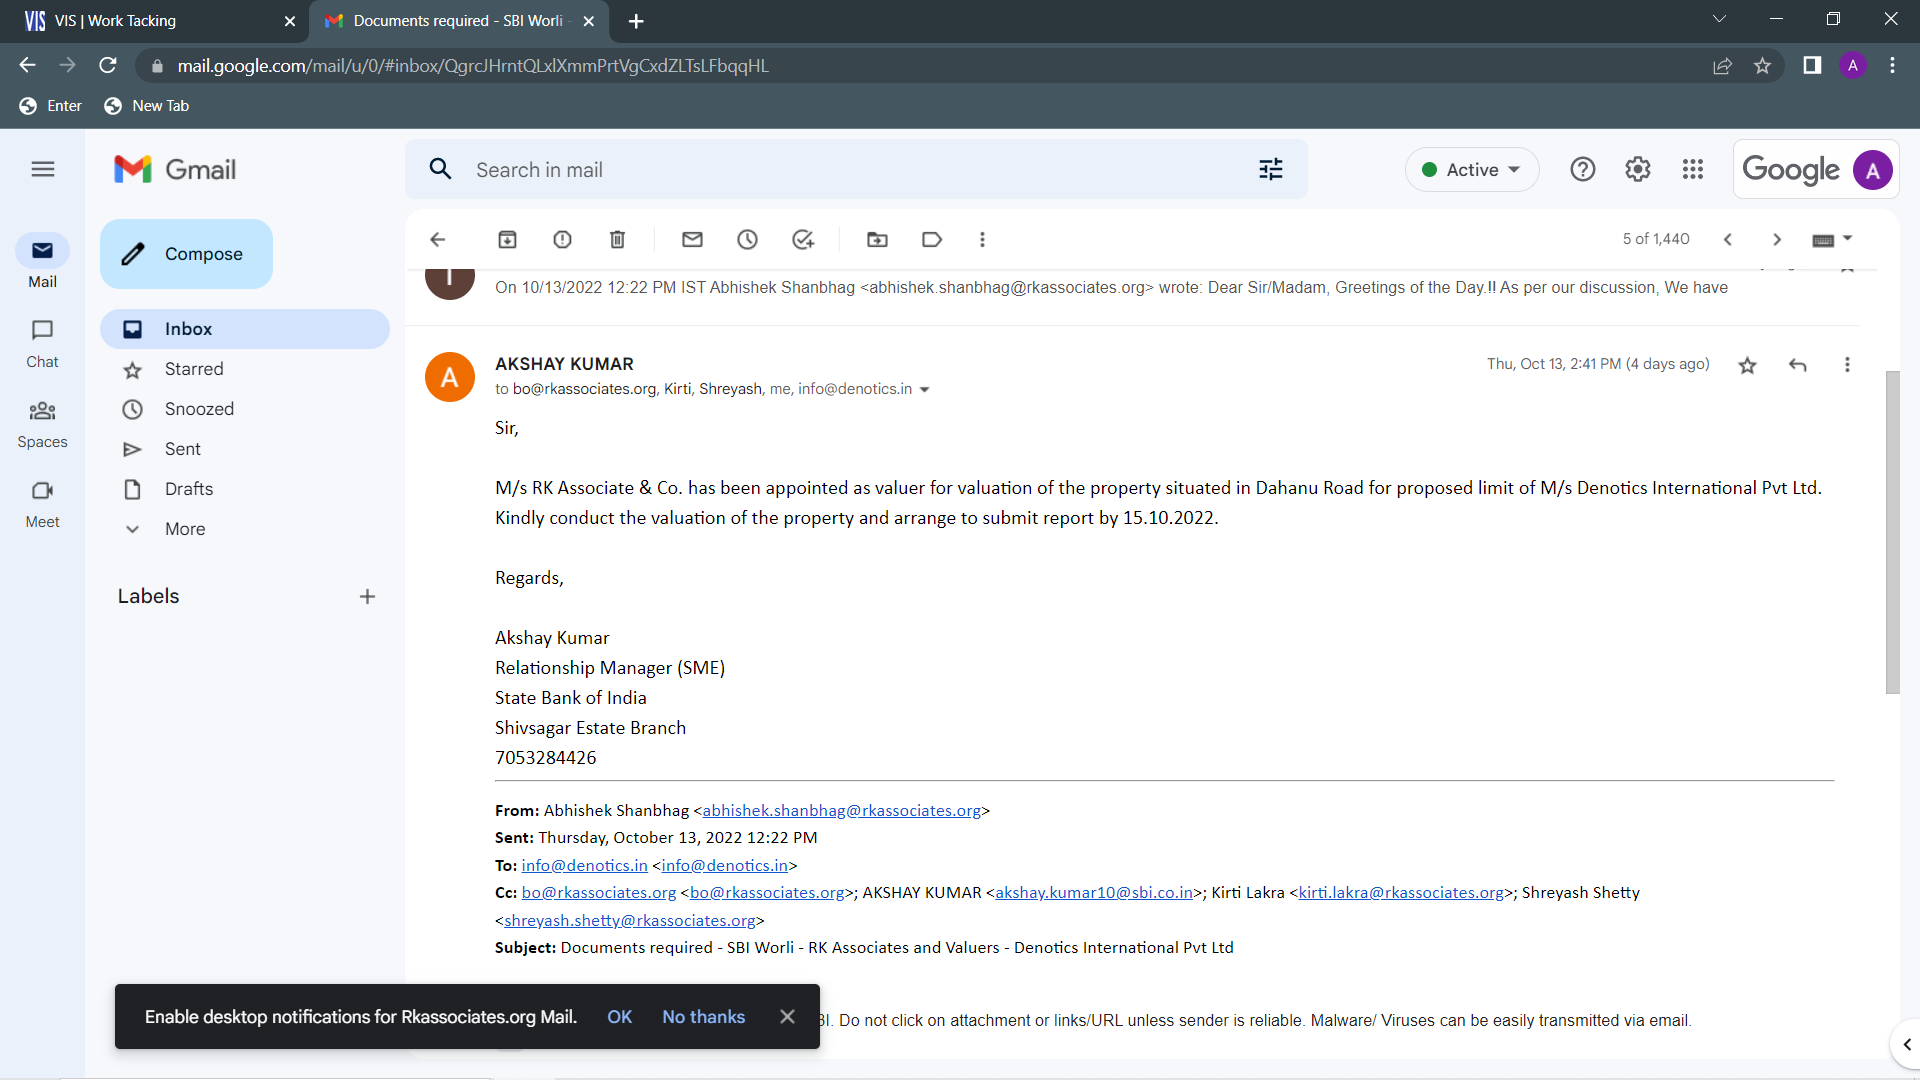Create a new label with plus icon
The height and width of the screenshot is (1080, 1920).
coord(367,597)
